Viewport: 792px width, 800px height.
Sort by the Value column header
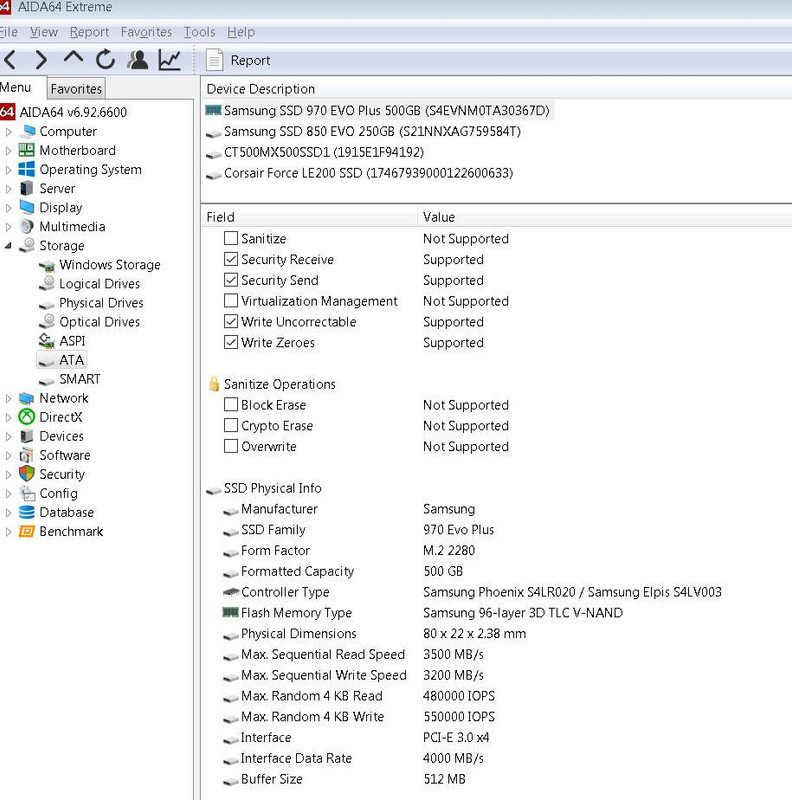(605, 217)
